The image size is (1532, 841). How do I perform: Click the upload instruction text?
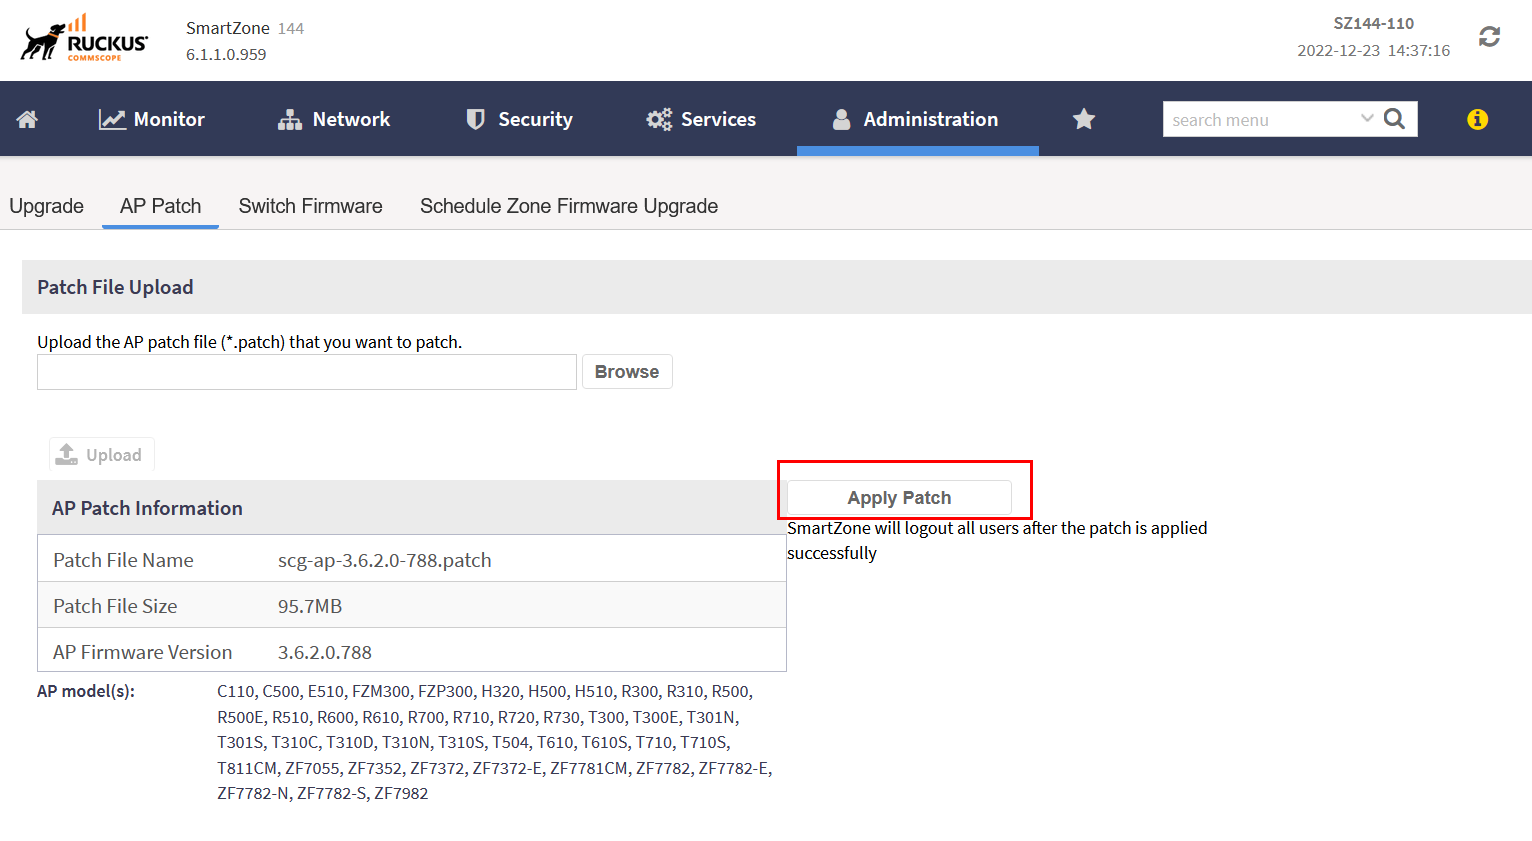(250, 342)
